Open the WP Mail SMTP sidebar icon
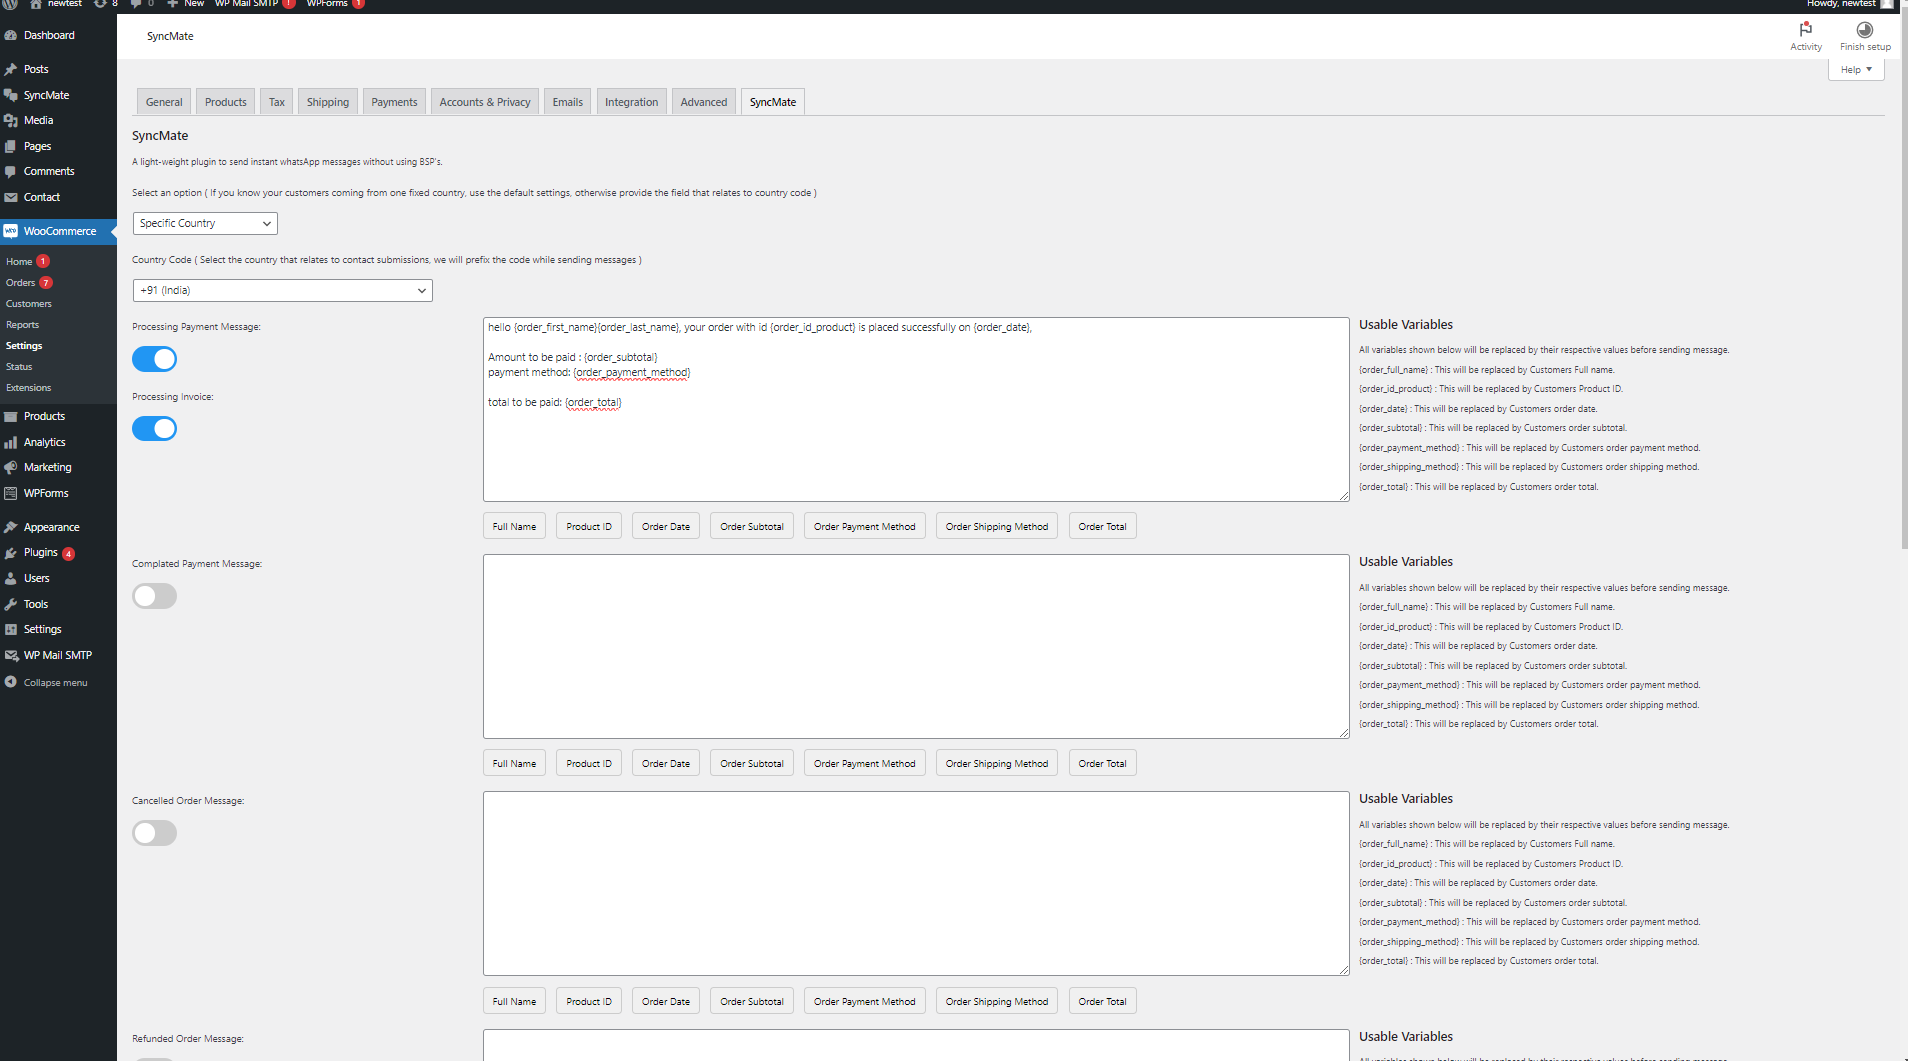Viewport: 1908px width, 1061px height. [x=11, y=655]
